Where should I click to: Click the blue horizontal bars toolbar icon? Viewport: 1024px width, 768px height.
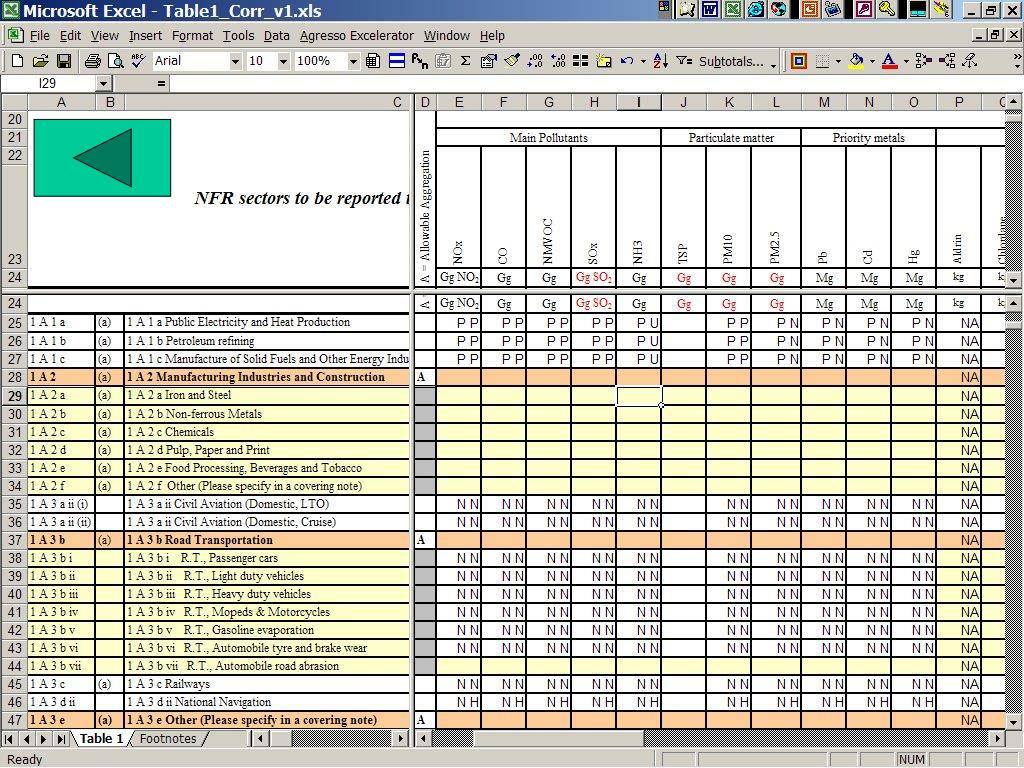396,61
